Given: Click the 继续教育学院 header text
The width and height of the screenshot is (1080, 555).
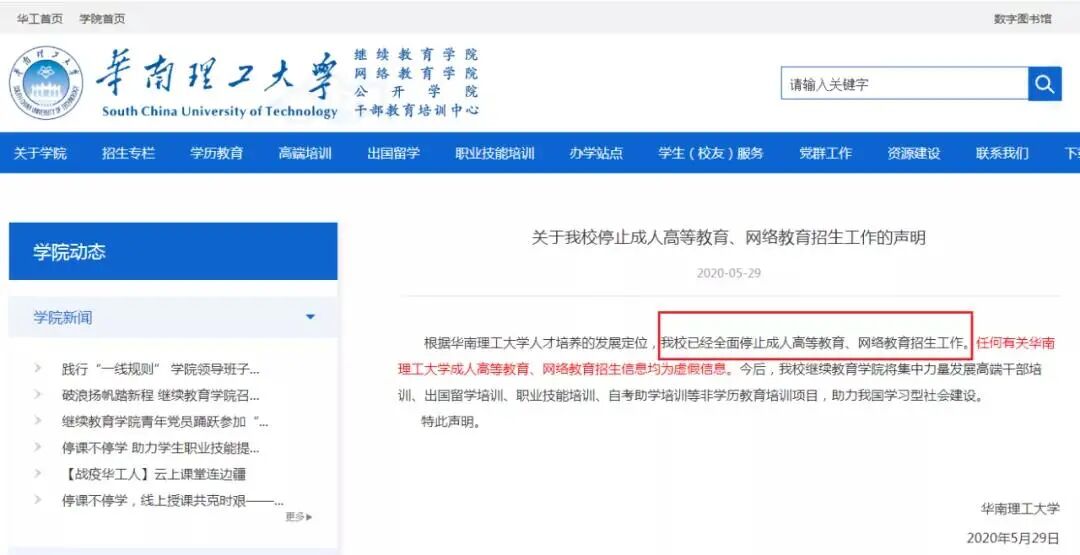Looking at the screenshot, I should (x=416, y=54).
